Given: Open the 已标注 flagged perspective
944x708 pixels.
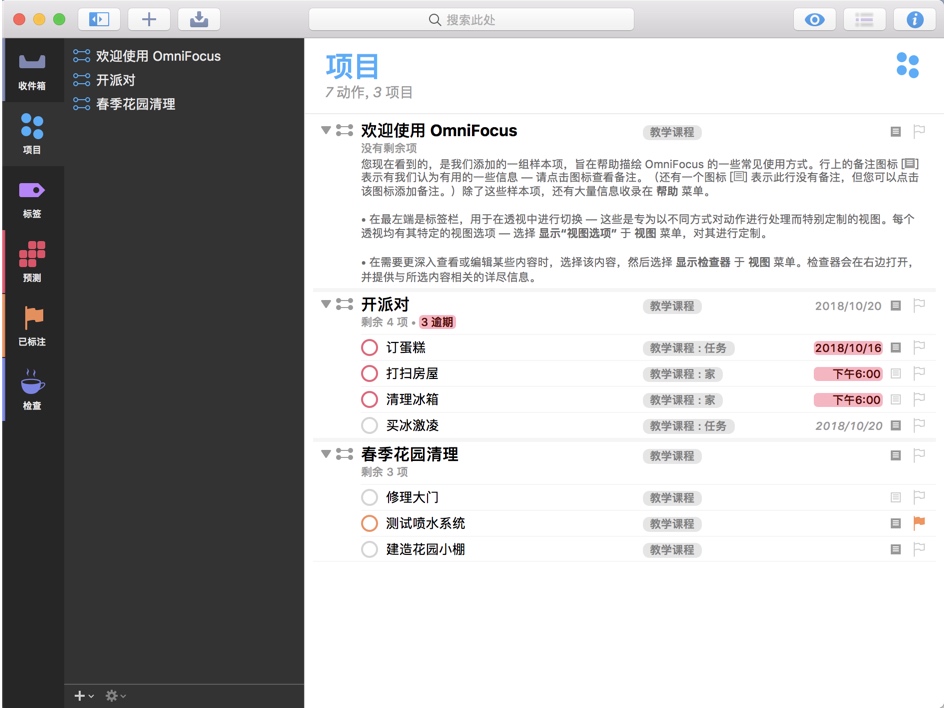Looking at the screenshot, I should pyautogui.click(x=32, y=326).
